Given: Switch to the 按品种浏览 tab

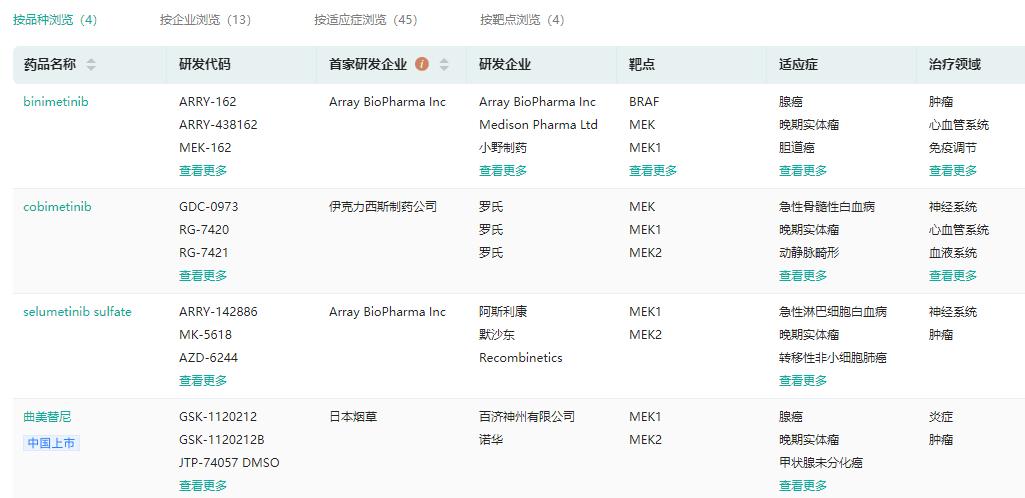Looking at the screenshot, I should tap(55, 20).
